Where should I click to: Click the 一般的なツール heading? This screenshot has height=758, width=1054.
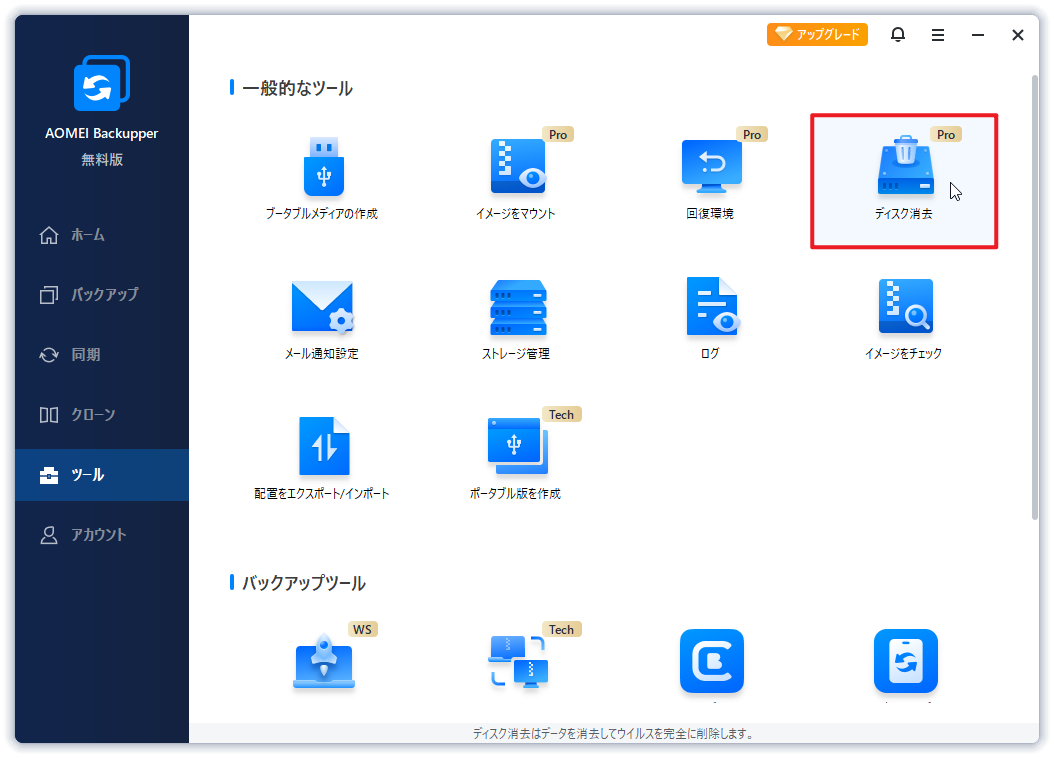pos(297,88)
